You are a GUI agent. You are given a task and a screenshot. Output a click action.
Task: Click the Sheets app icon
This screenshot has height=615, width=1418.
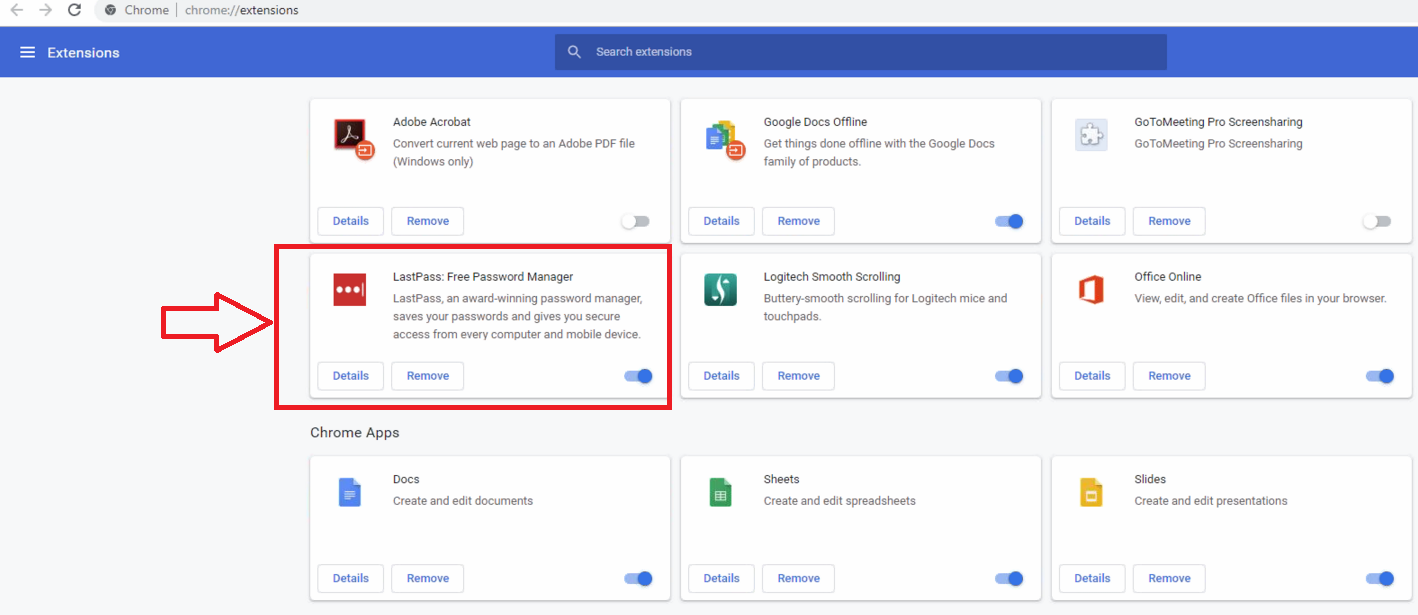[x=720, y=492]
